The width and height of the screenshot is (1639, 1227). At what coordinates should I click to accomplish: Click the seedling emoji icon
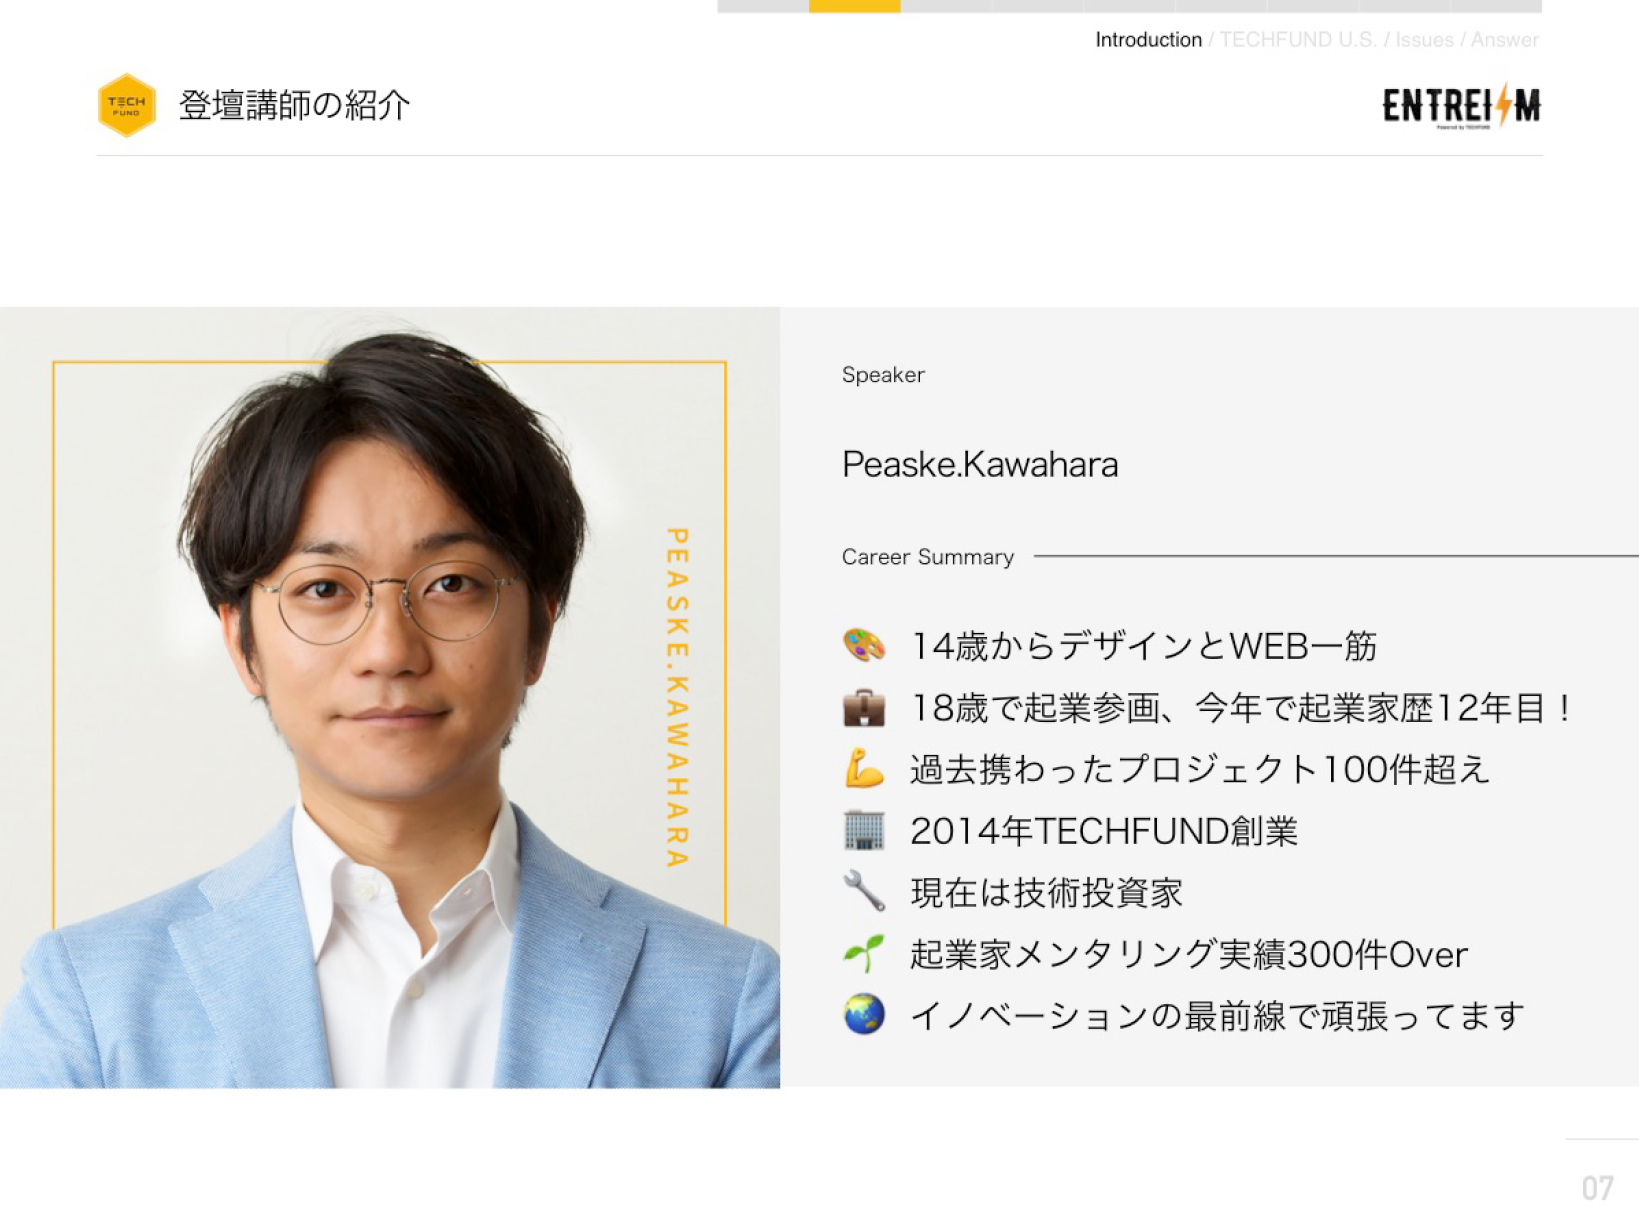[864, 954]
